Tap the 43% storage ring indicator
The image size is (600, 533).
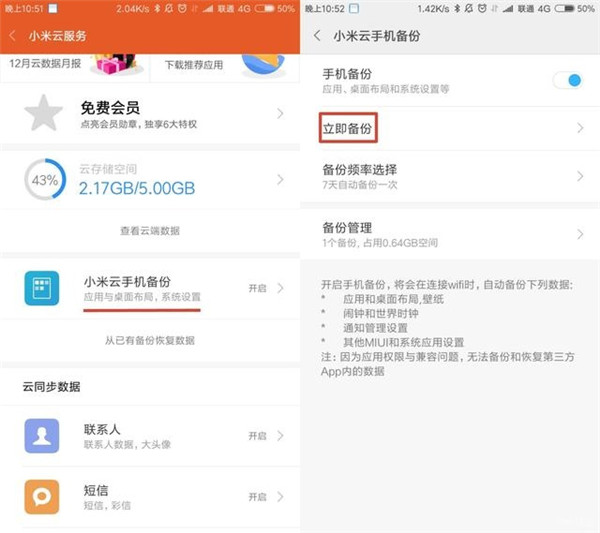pyautogui.click(x=45, y=179)
